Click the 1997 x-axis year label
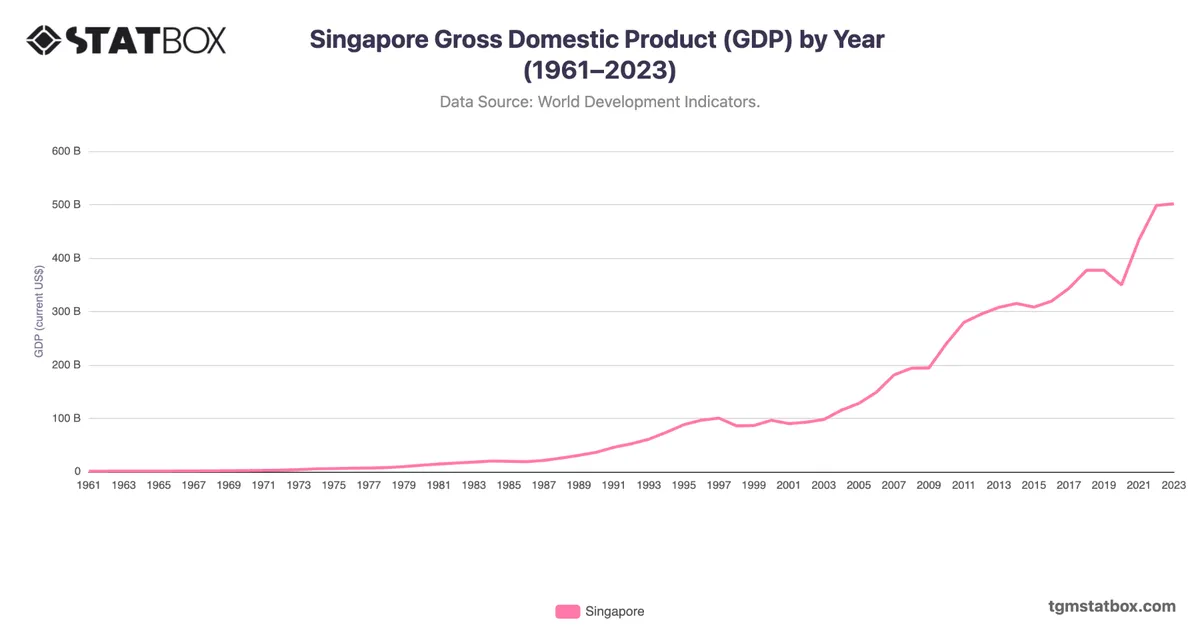Image resolution: width=1200 pixels, height=628 pixels. [719, 485]
